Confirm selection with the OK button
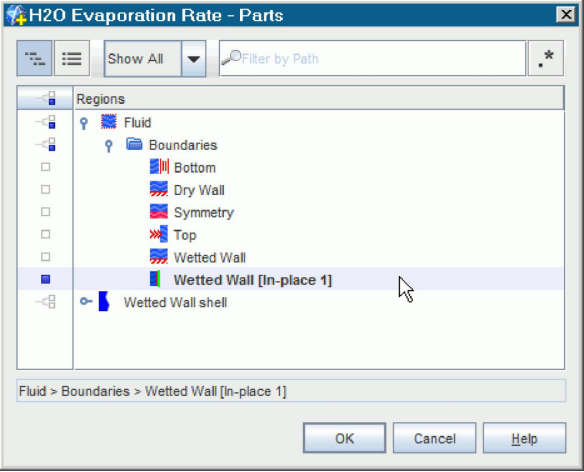Screen dimensions: 584x472 (344, 438)
